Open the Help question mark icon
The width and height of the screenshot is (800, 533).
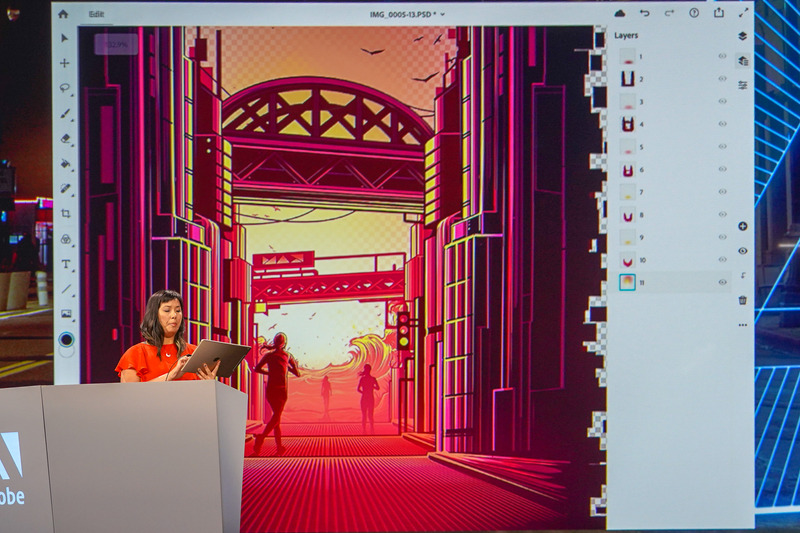[x=694, y=13]
